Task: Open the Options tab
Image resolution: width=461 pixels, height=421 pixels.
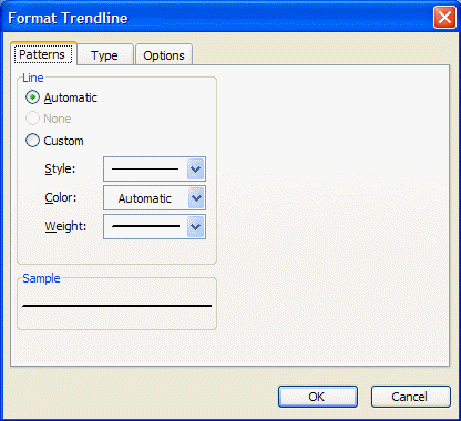Action: (x=164, y=55)
